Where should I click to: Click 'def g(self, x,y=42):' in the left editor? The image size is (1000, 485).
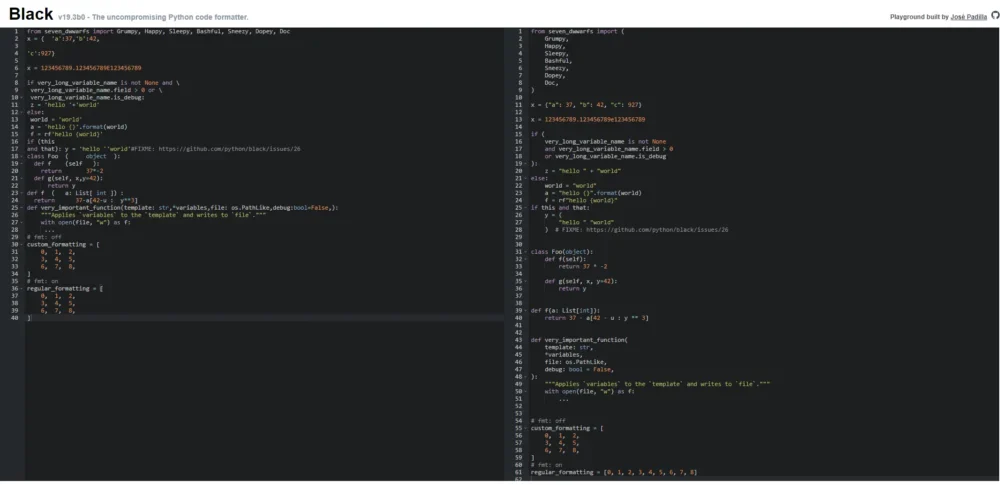[68, 178]
